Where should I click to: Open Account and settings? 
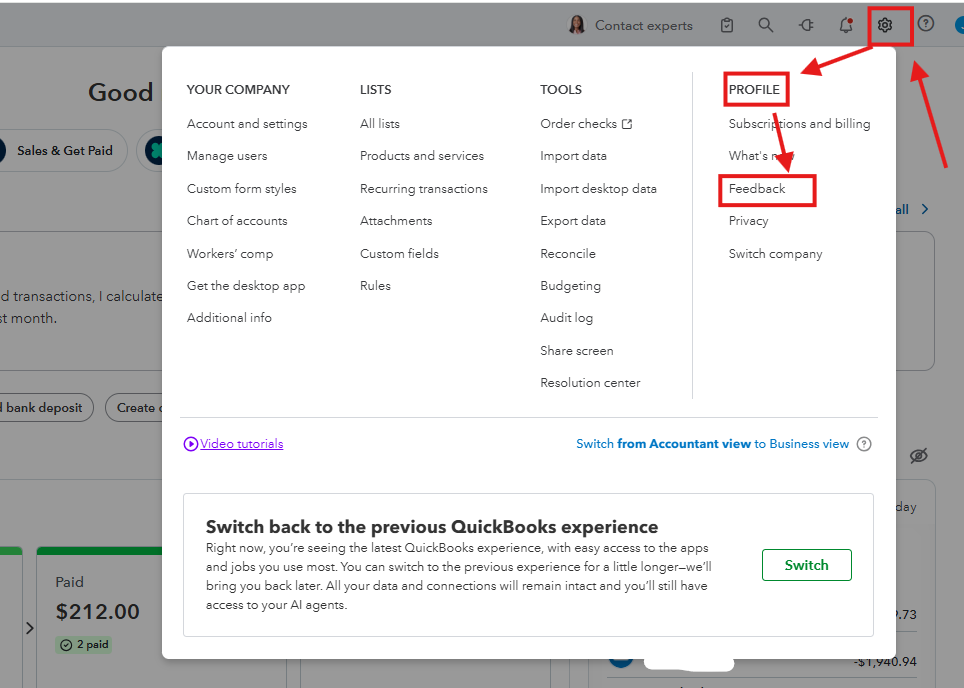pyautogui.click(x=247, y=124)
